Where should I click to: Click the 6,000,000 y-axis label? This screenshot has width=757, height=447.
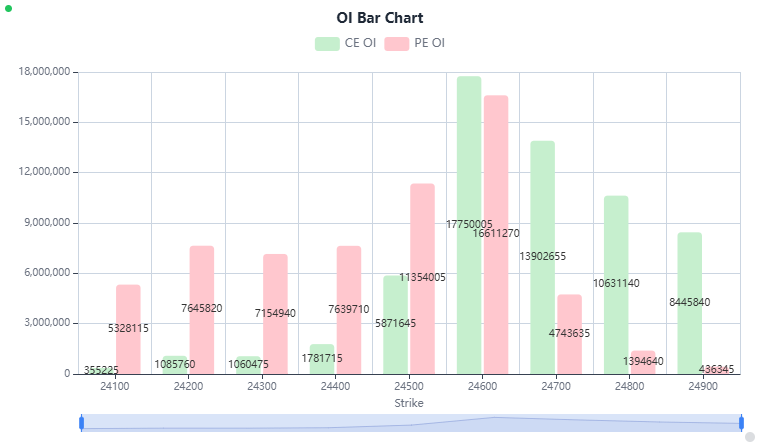(47, 273)
